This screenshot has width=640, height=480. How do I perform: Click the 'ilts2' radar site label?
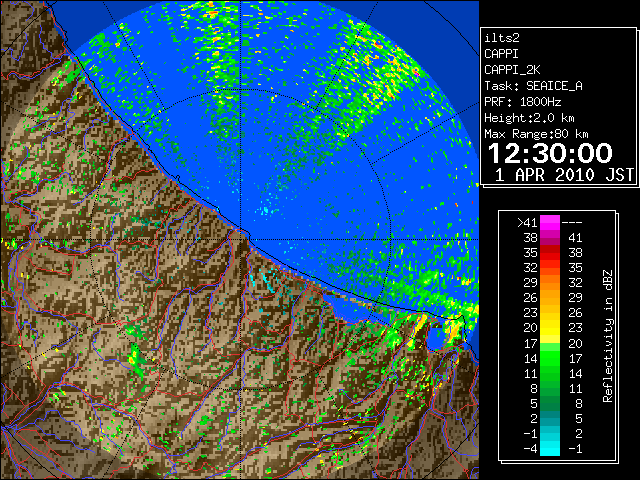(502, 38)
